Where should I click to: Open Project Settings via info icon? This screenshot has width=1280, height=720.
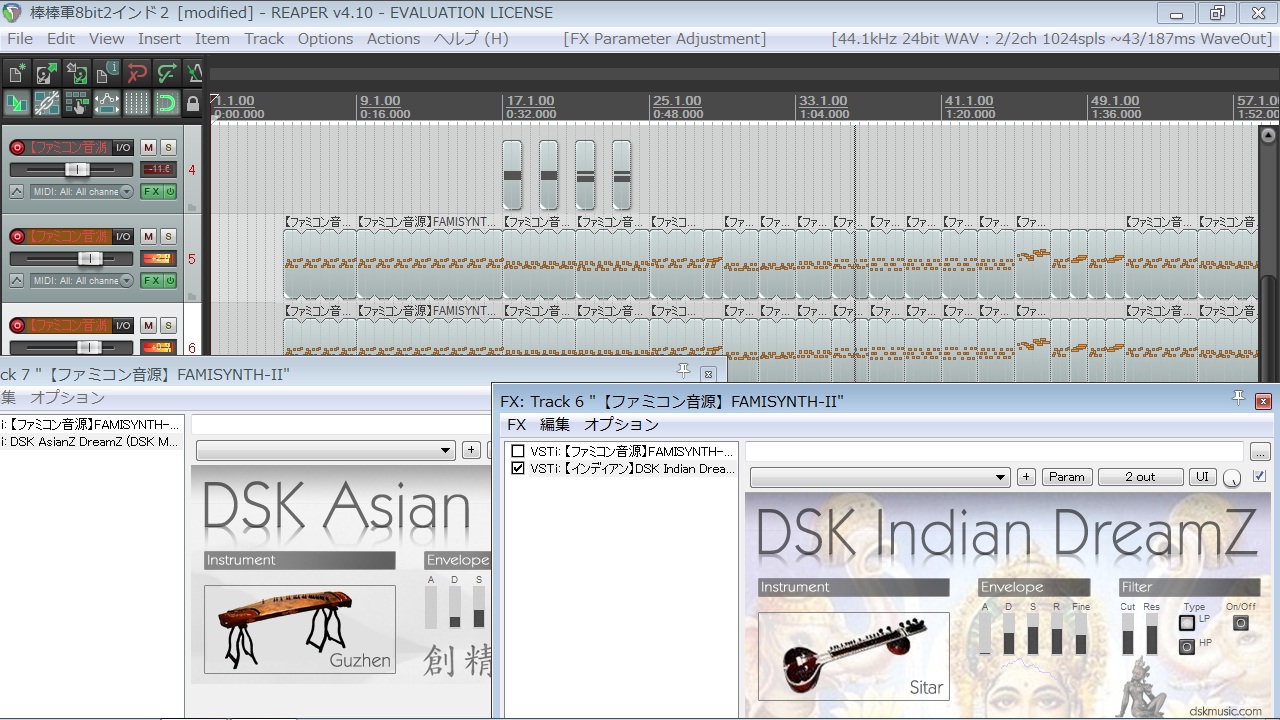click(x=107, y=73)
